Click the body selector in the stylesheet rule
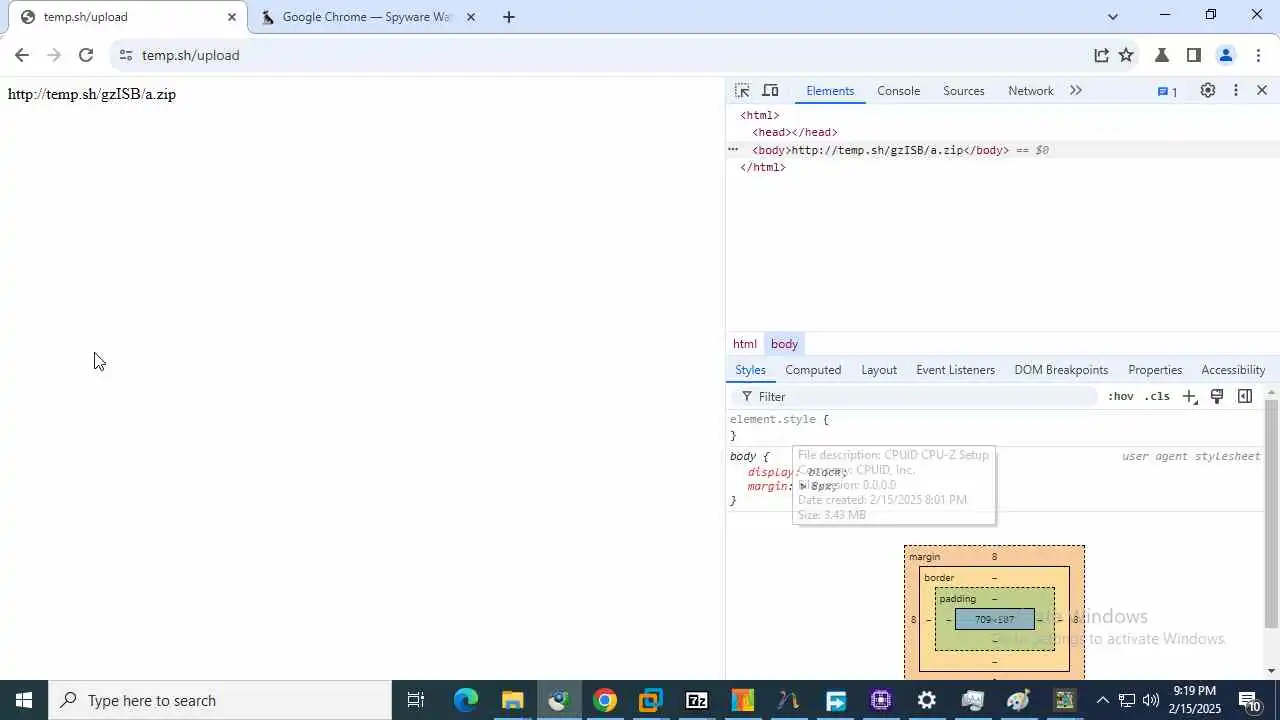This screenshot has height=720, width=1280. pyautogui.click(x=742, y=457)
